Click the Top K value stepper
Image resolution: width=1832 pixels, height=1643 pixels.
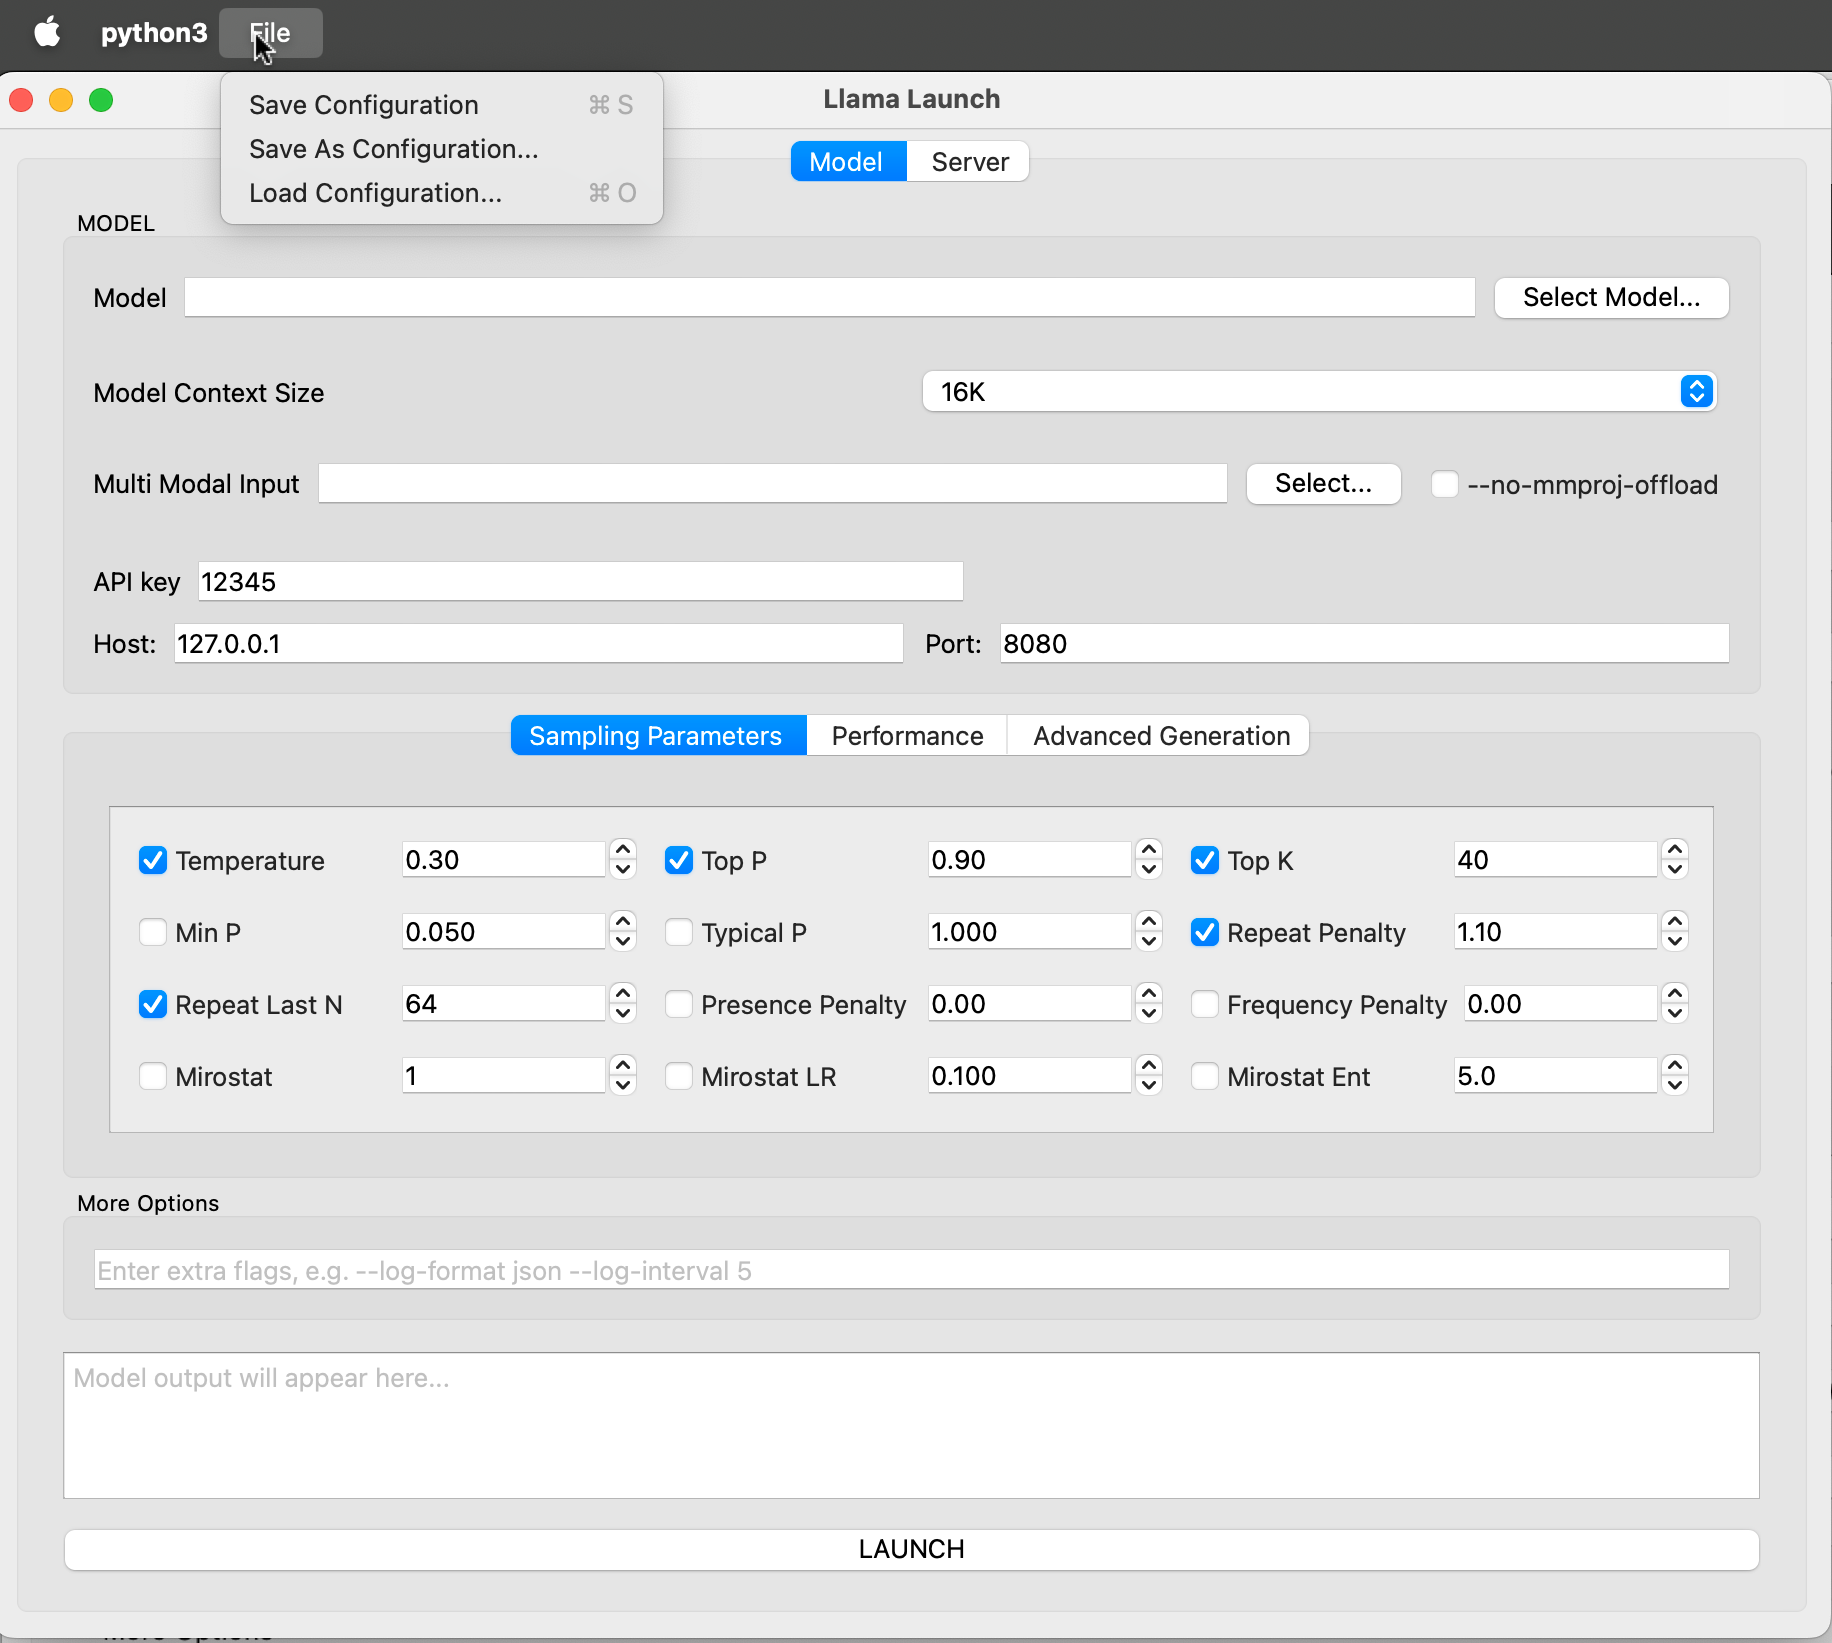tap(1675, 859)
